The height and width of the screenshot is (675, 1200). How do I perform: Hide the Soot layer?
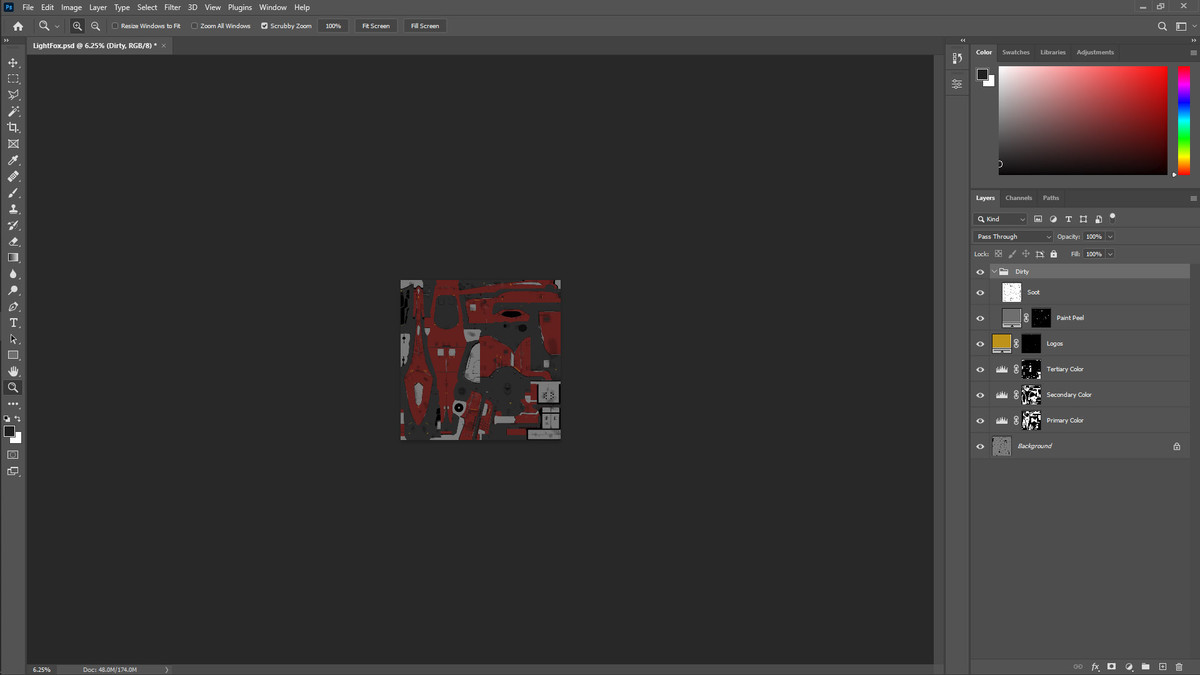click(980, 293)
